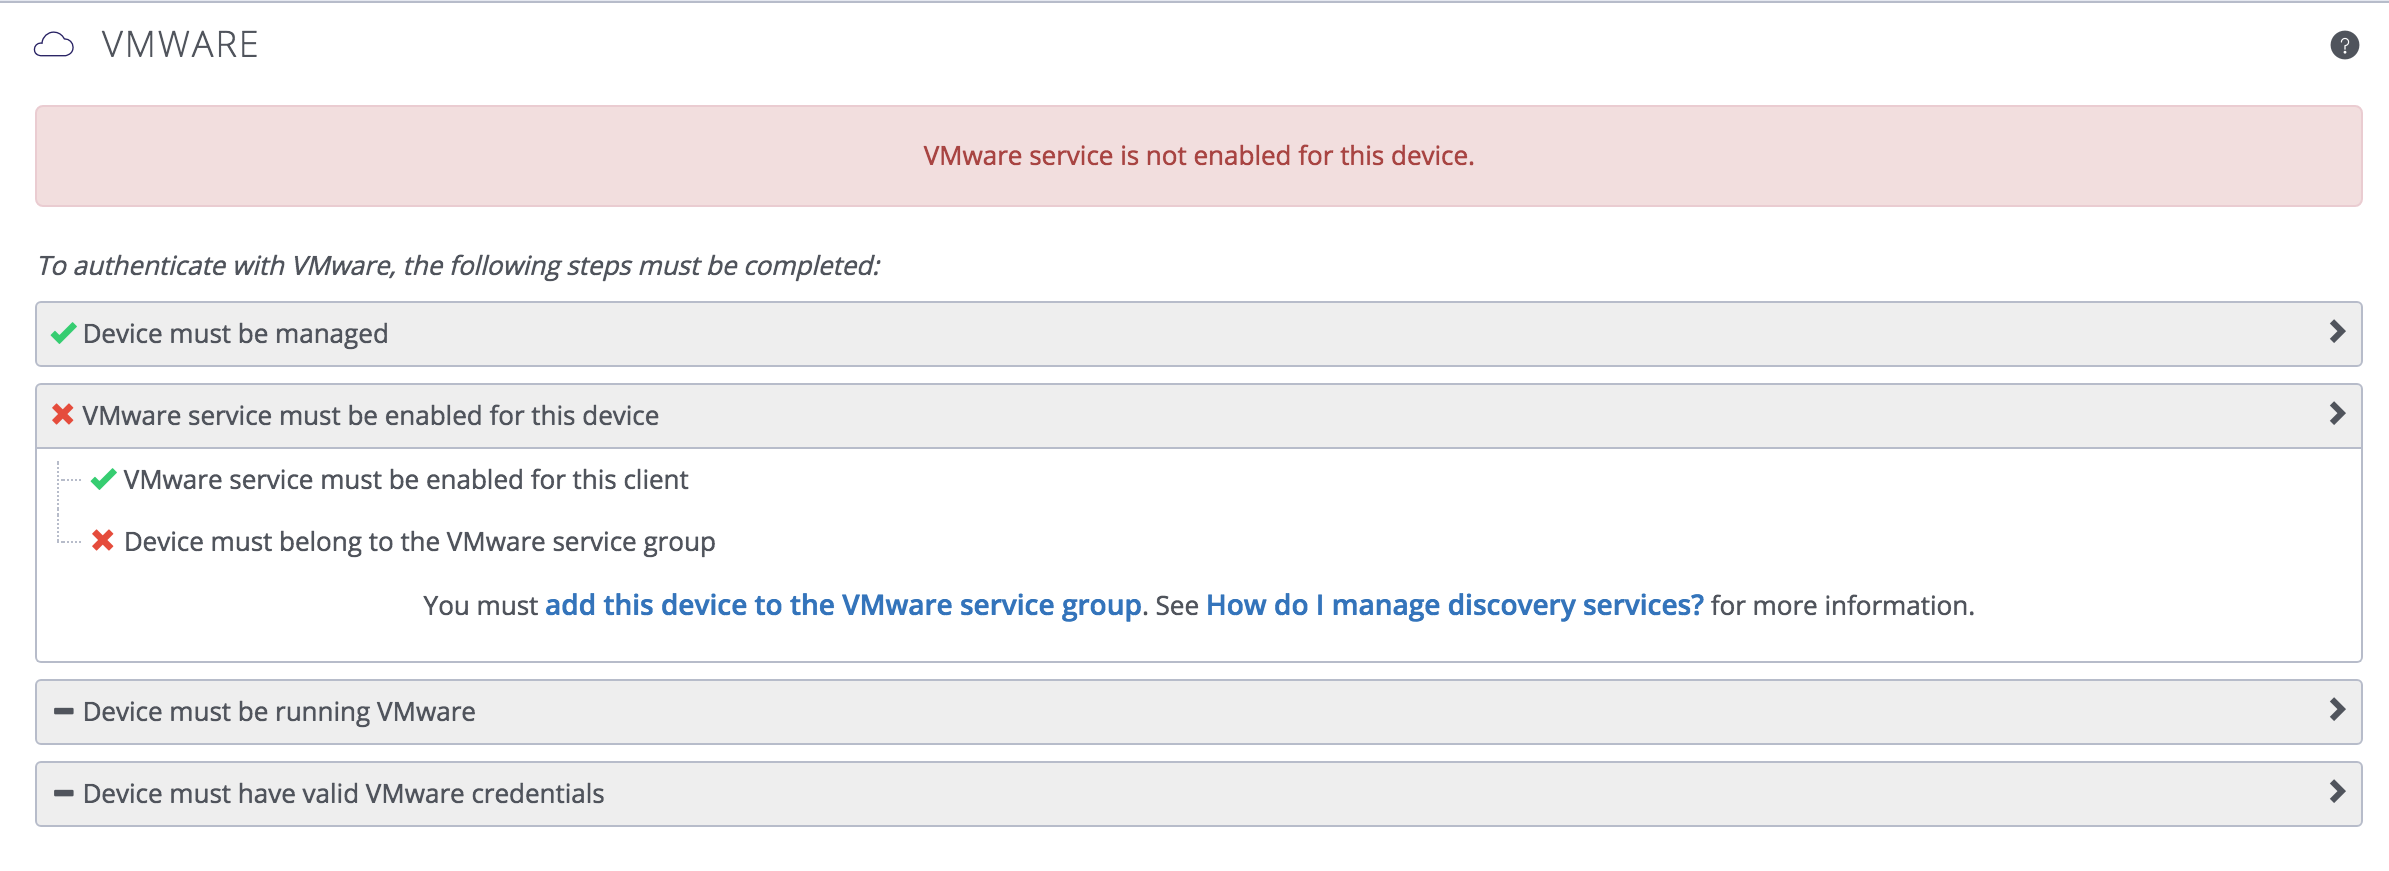Expand chevron on Device must be running VMware
2389x871 pixels.
coord(2336,710)
